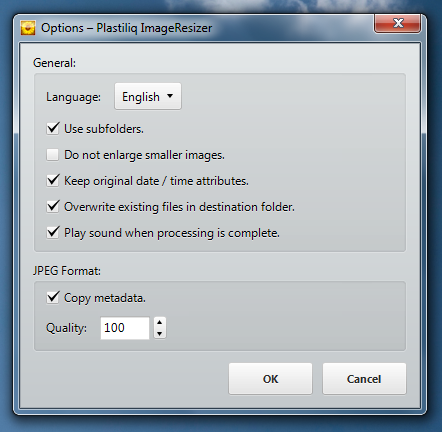Click the small arrow beside English
This screenshot has width=442, height=432.
(170, 96)
